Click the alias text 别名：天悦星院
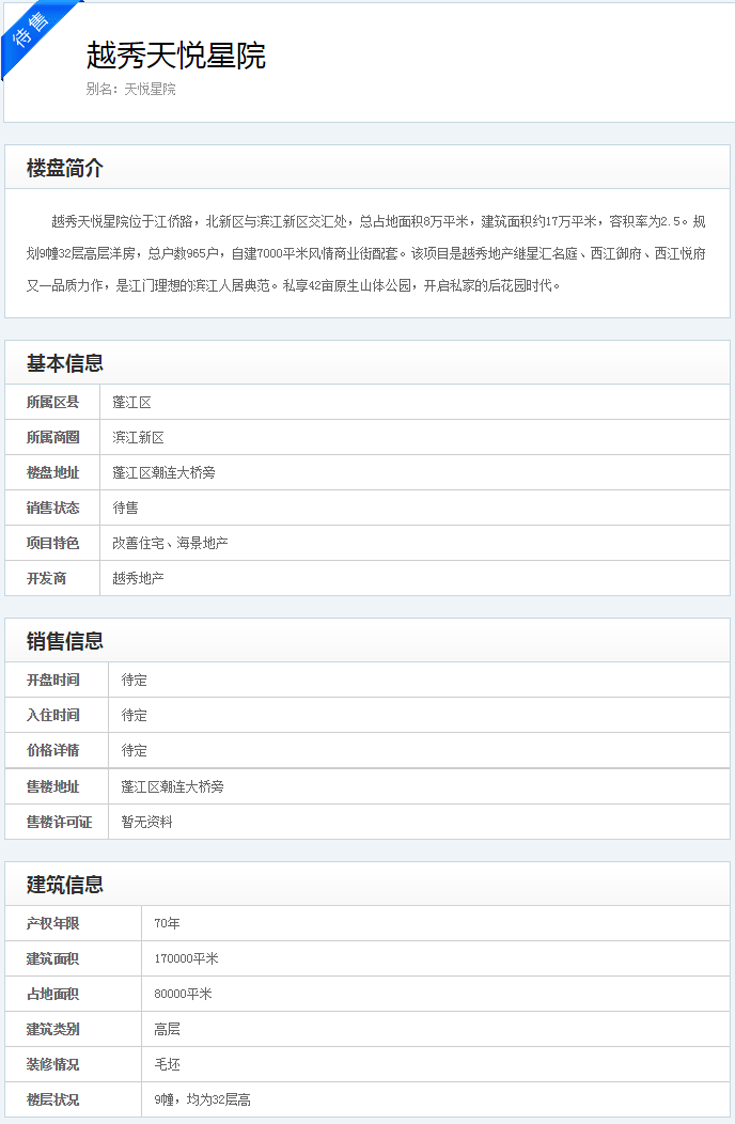 [131, 89]
